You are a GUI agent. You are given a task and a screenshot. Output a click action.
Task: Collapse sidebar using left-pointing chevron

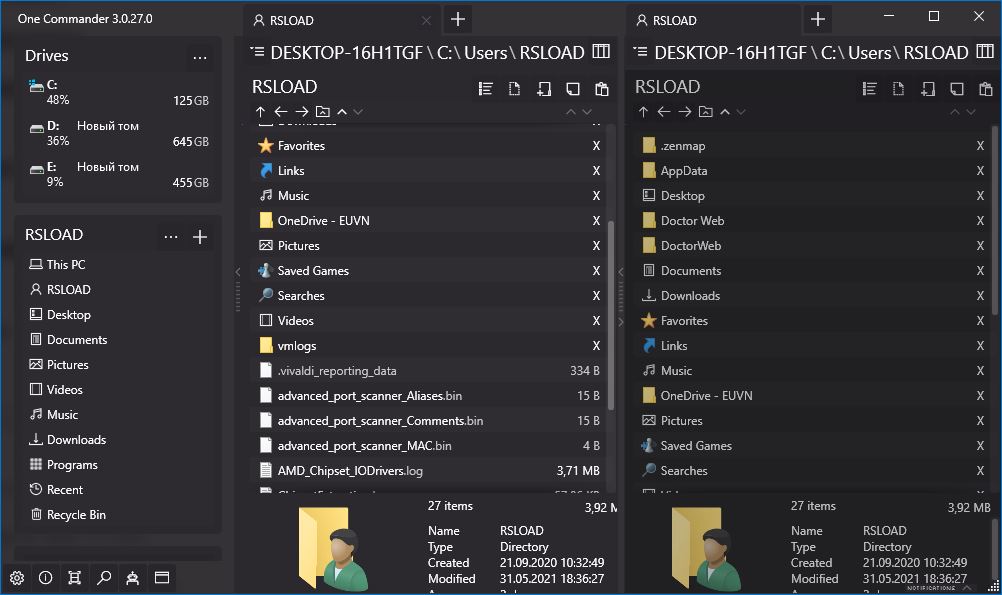pyautogui.click(x=238, y=271)
